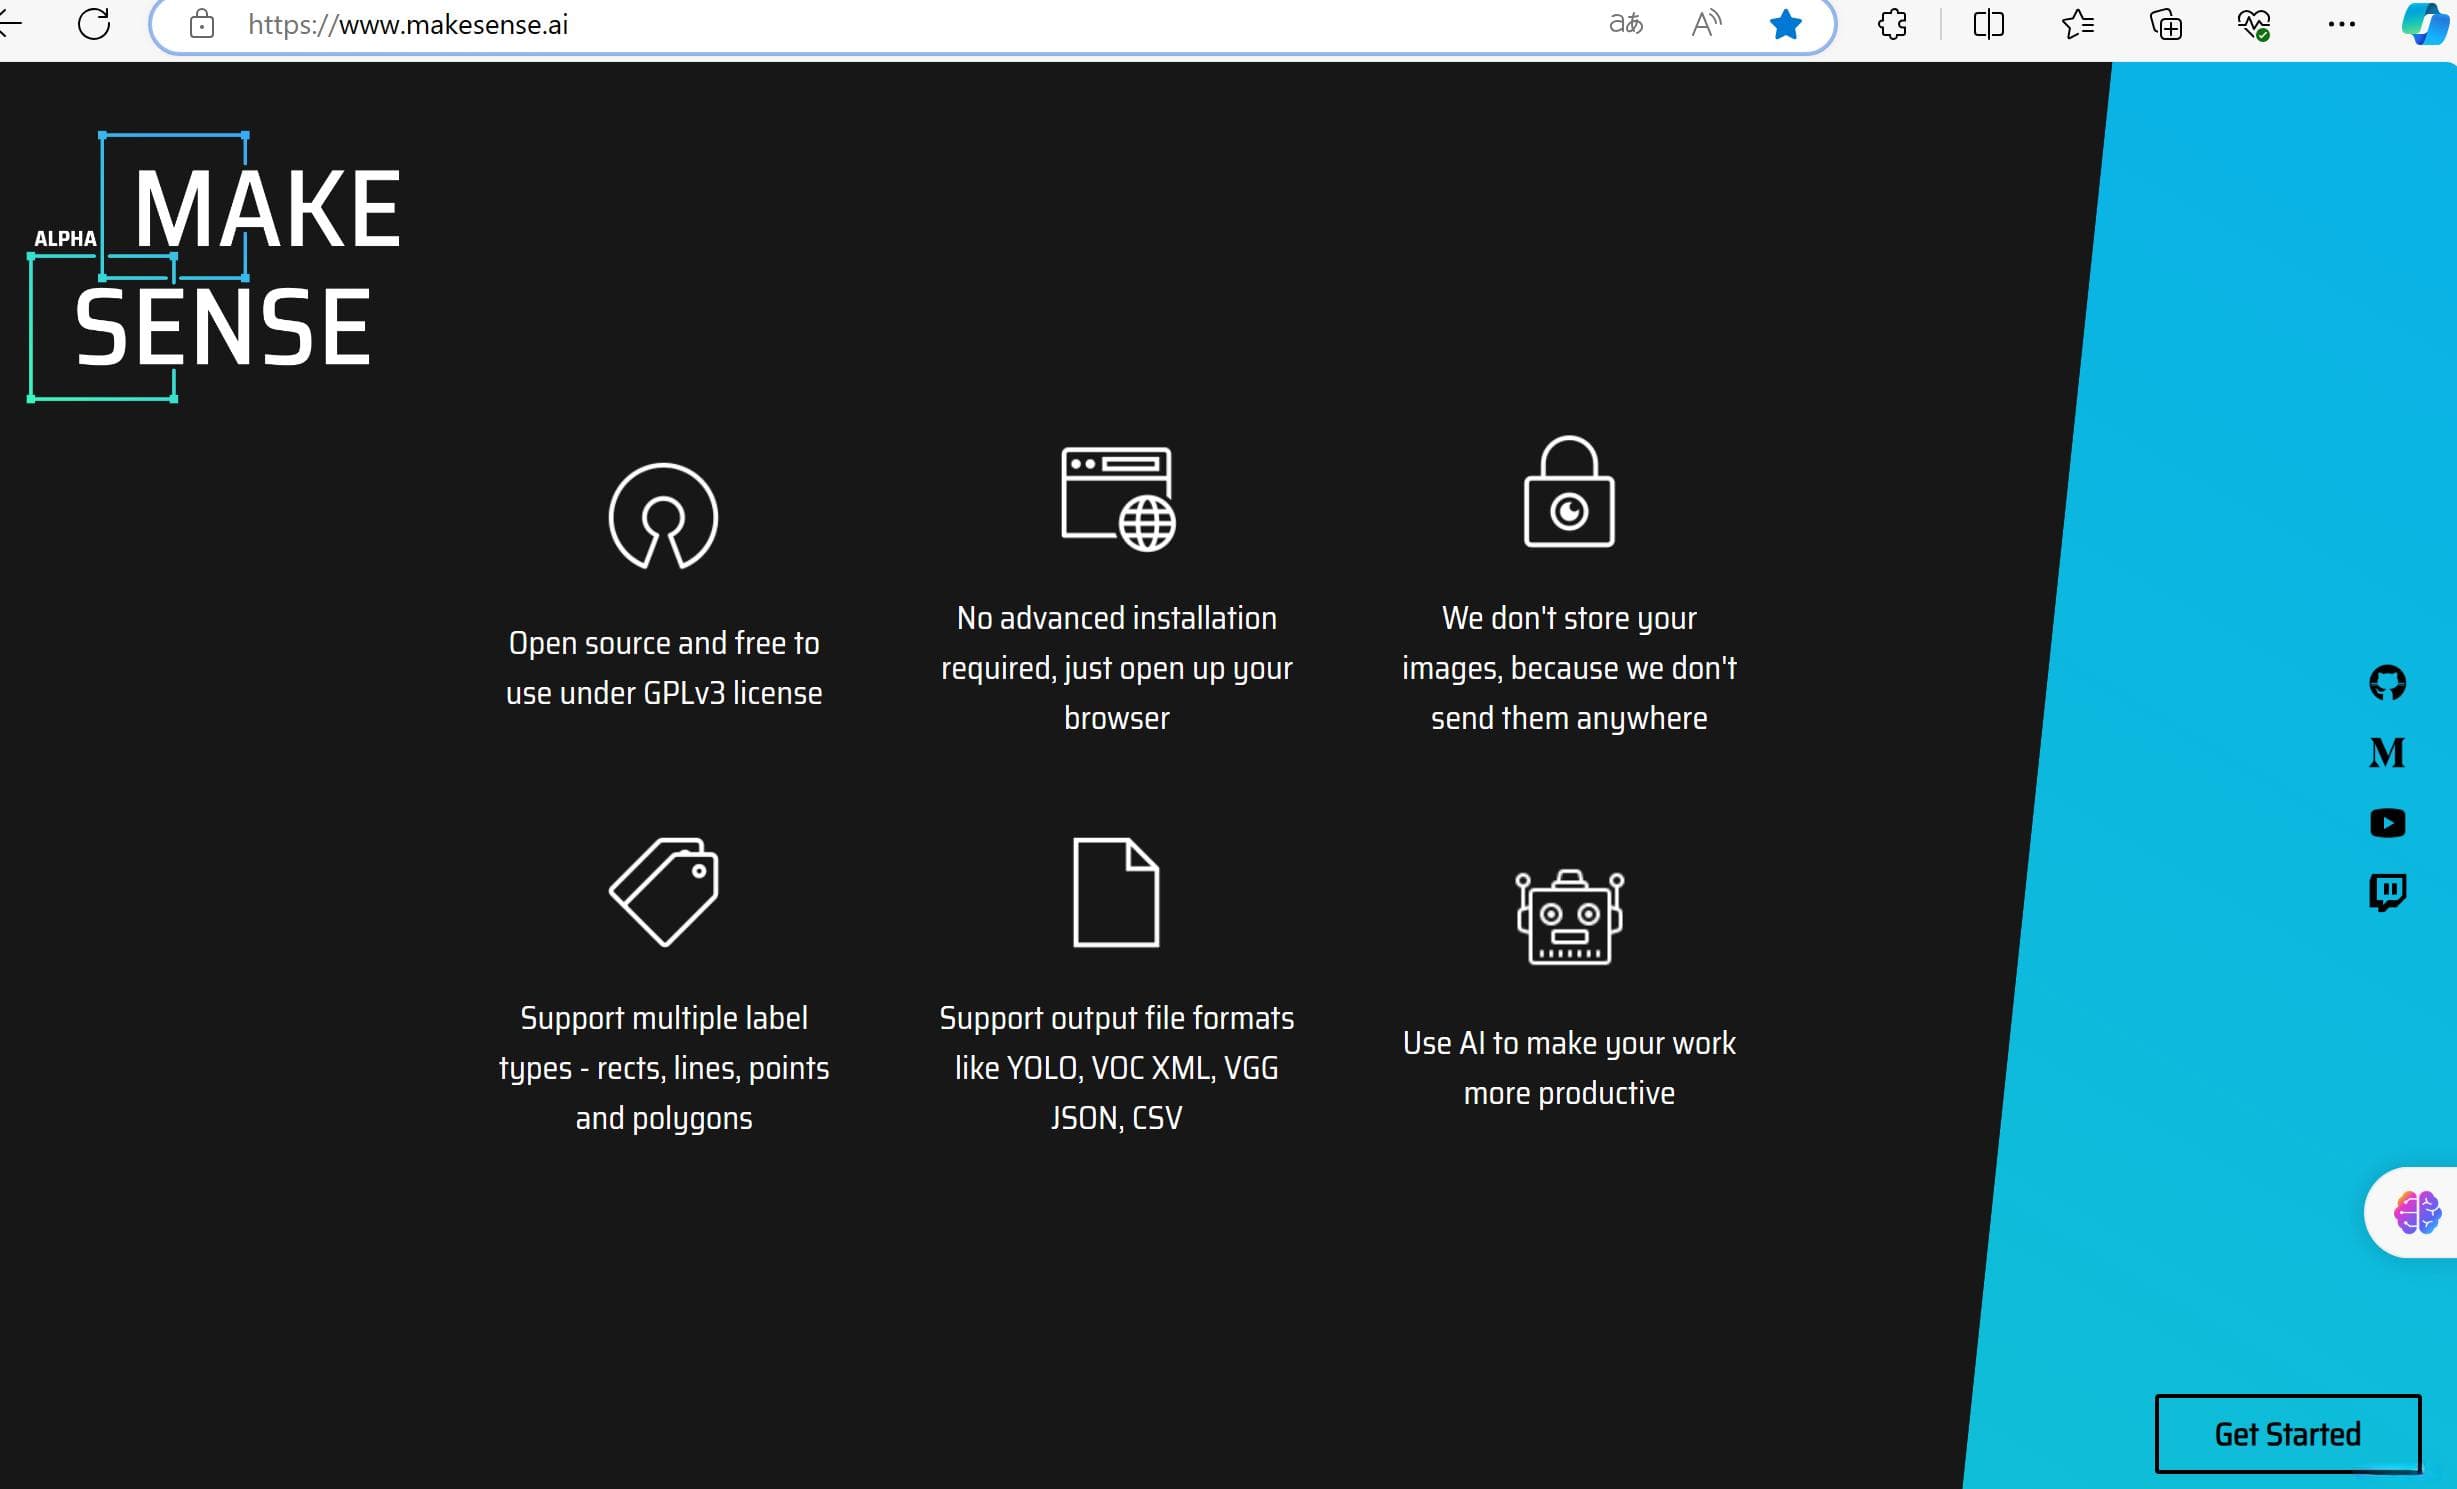View site information via the lock icon
Image resolution: width=2457 pixels, height=1489 pixels.
click(202, 23)
